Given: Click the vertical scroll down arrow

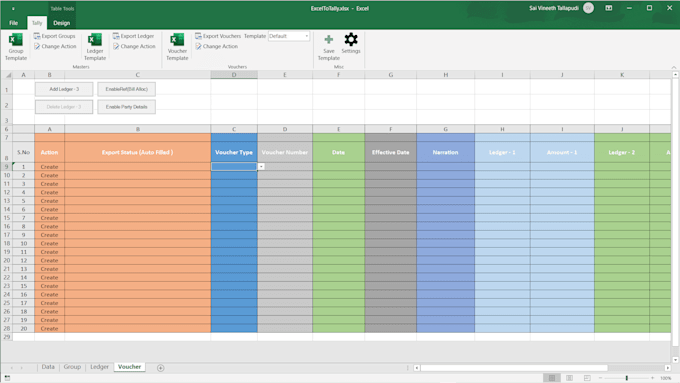Looking at the screenshot, I should [675, 360].
